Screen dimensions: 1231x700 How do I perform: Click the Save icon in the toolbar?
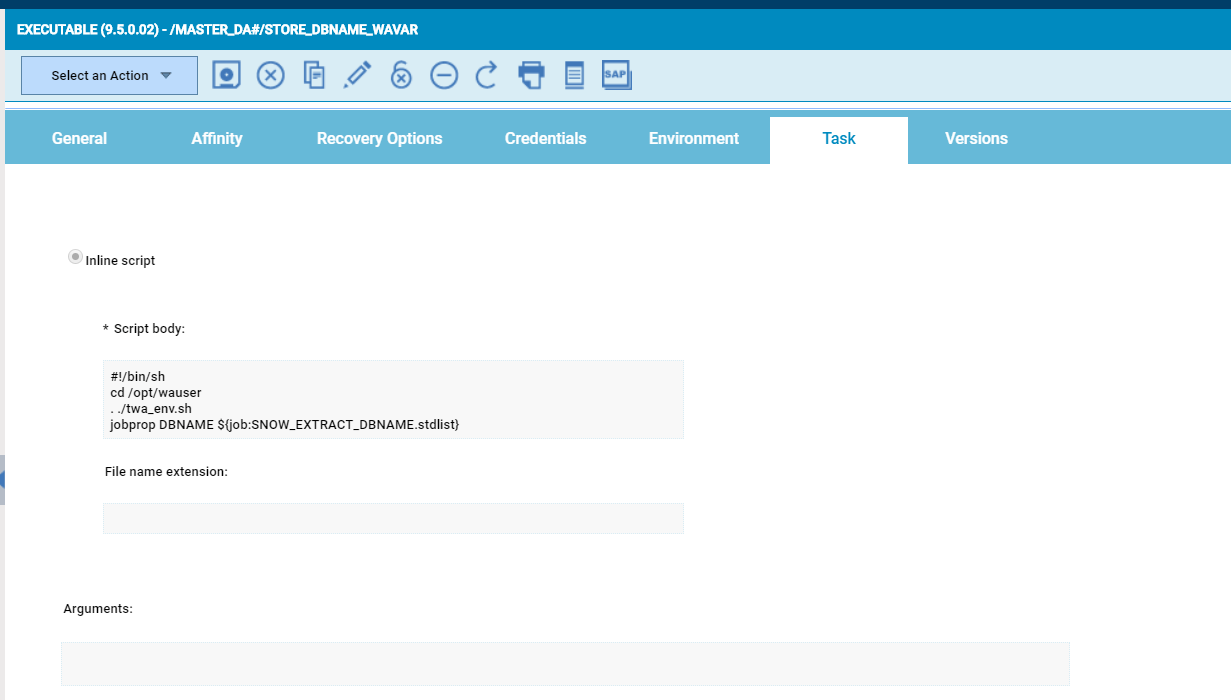(226, 74)
